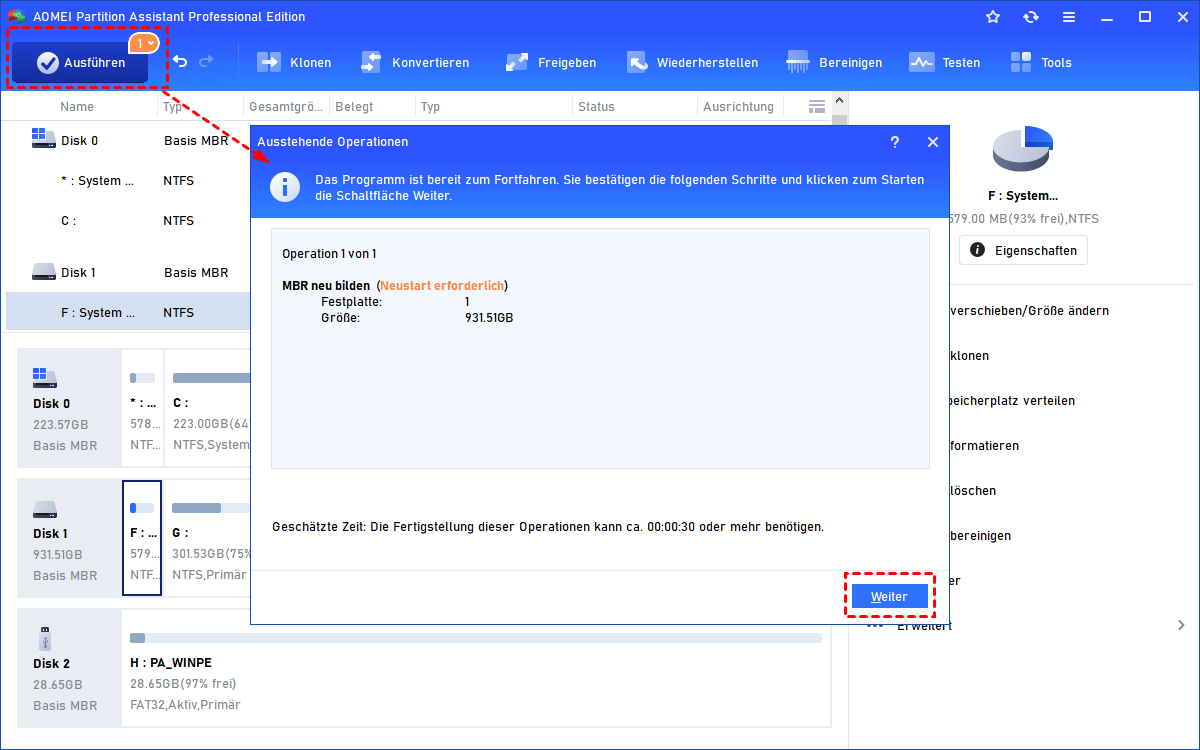
Task: Click the help question mark in dialog
Action: click(895, 142)
